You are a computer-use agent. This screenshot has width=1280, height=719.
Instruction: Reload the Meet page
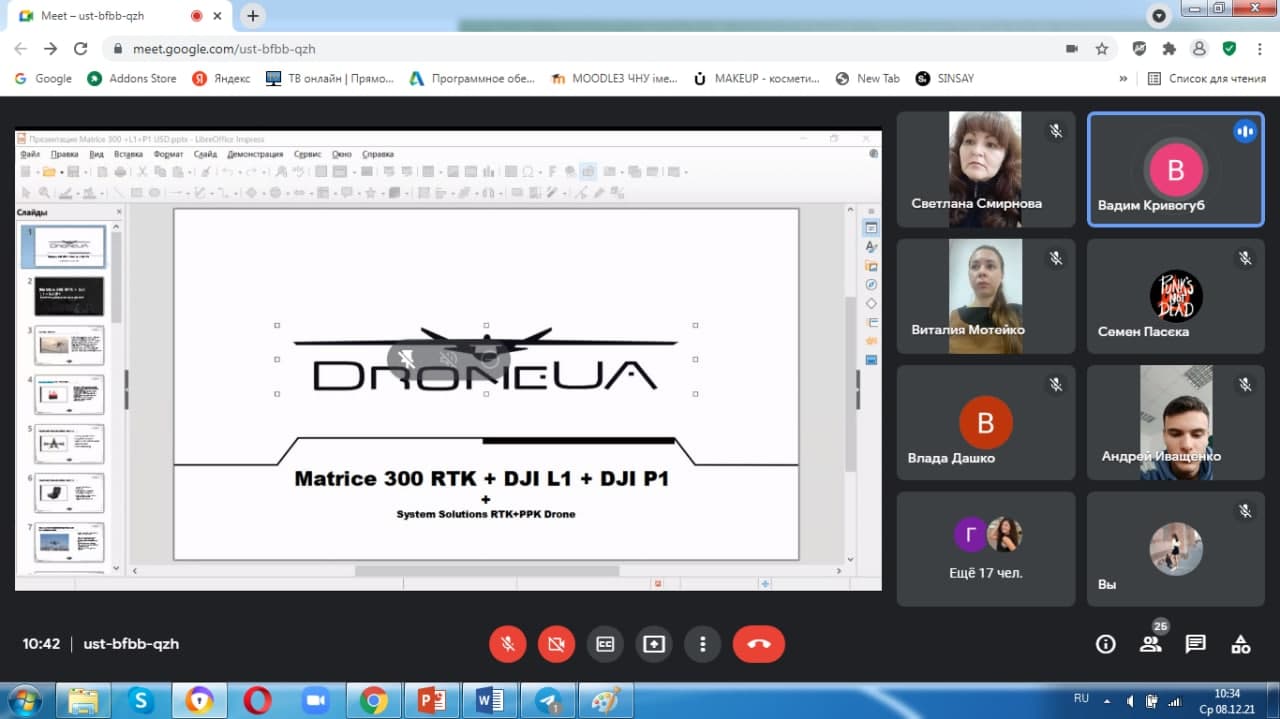[x=81, y=48]
